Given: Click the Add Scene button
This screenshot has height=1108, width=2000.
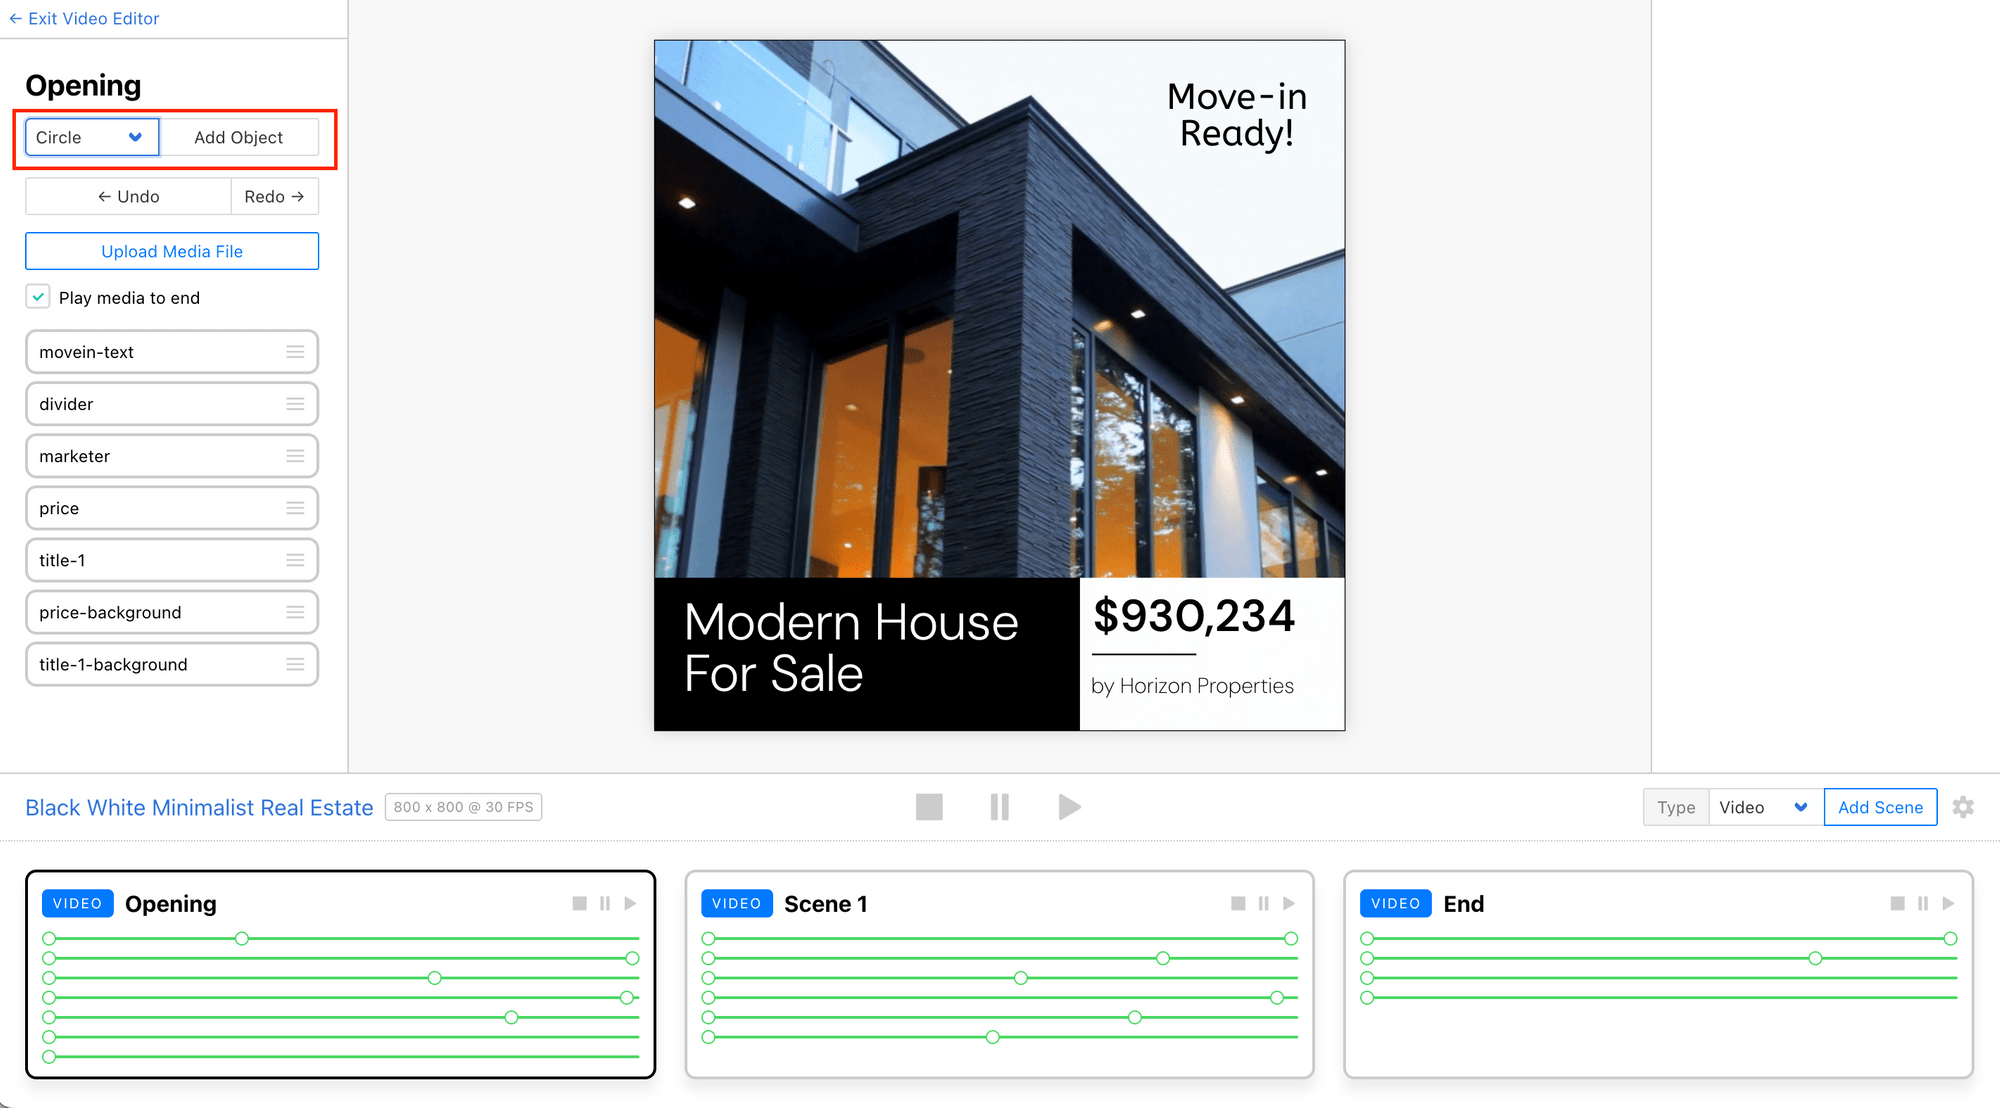Looking at the screenshot, I should [x=1880, y=807].
